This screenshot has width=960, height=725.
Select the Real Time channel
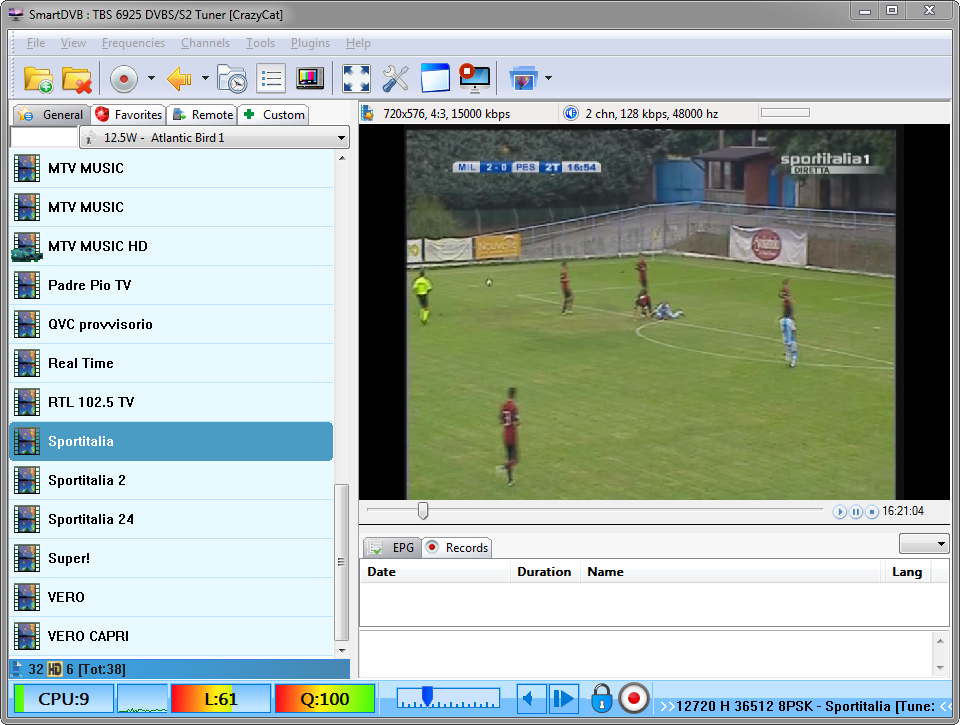point(171,363)
